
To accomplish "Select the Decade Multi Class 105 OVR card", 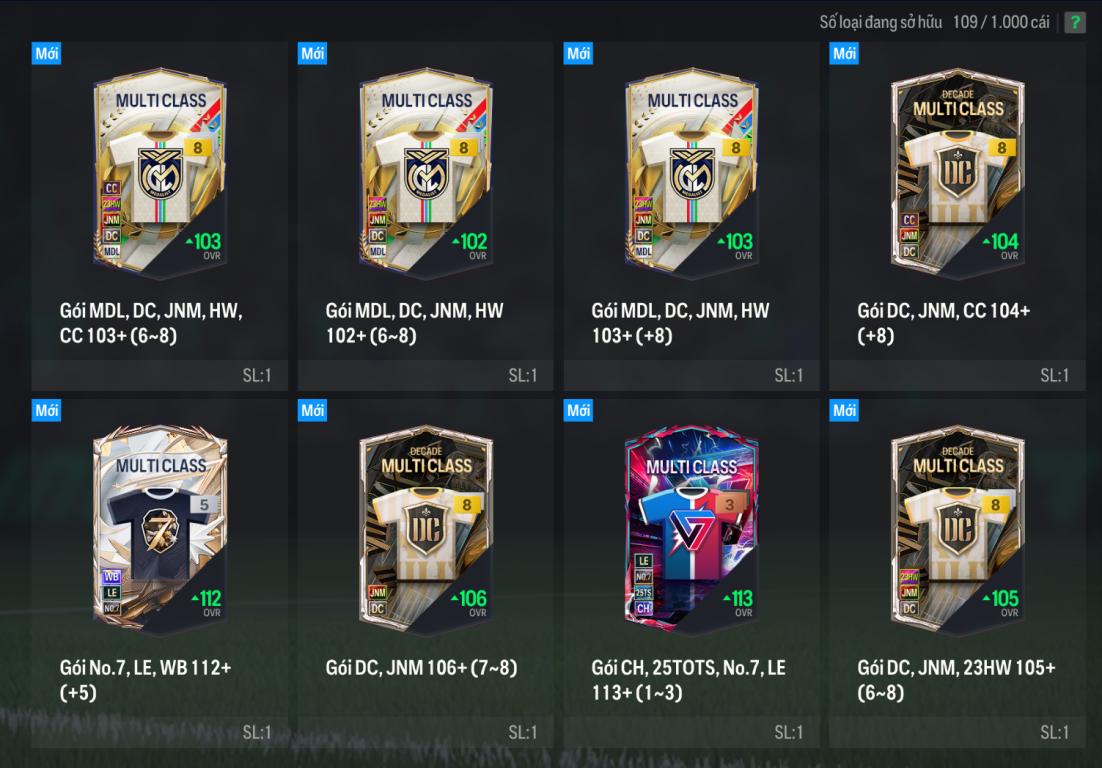I will tap(957, 530).
